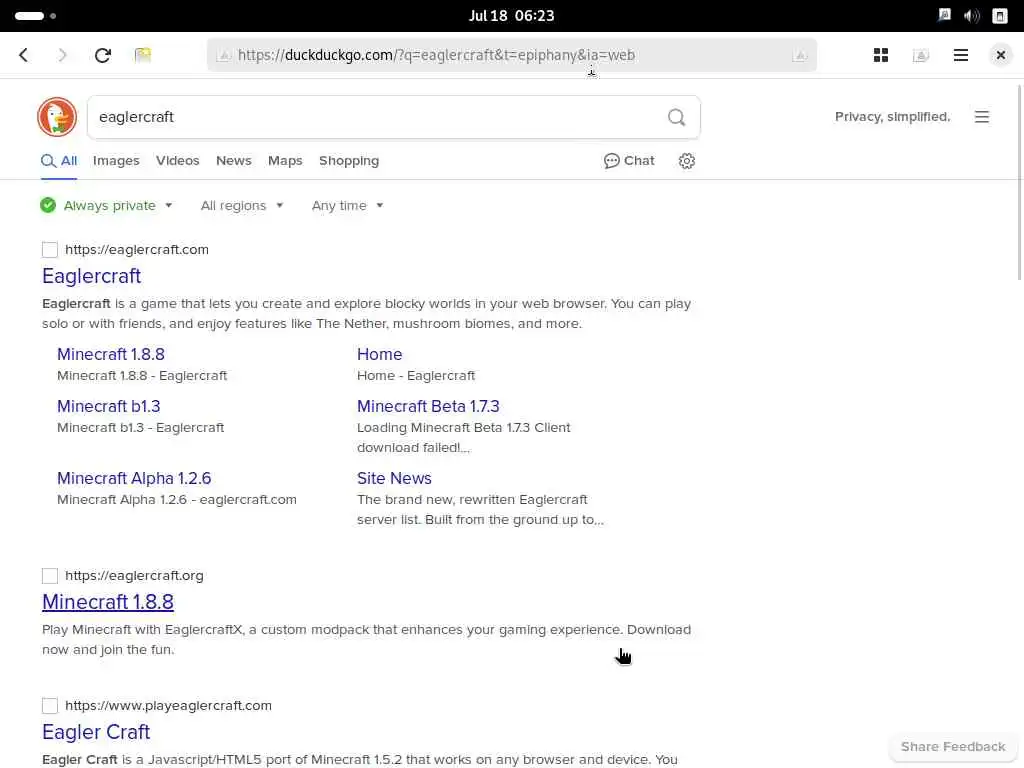Click the Share Feedback button
The image size is (1024, 768).
point(952,746)
